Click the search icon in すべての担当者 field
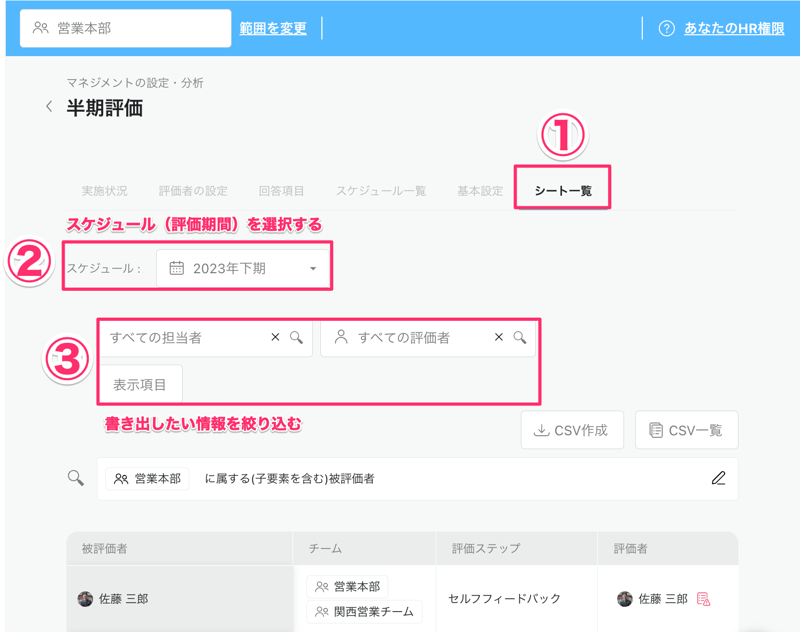 tap(296, 338)
